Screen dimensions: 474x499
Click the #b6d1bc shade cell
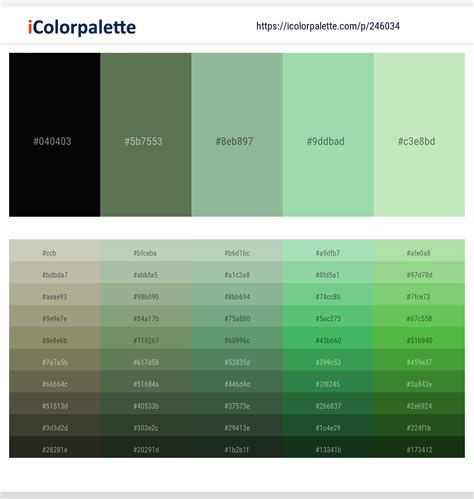pyautogui.click(x=237, y=251)
